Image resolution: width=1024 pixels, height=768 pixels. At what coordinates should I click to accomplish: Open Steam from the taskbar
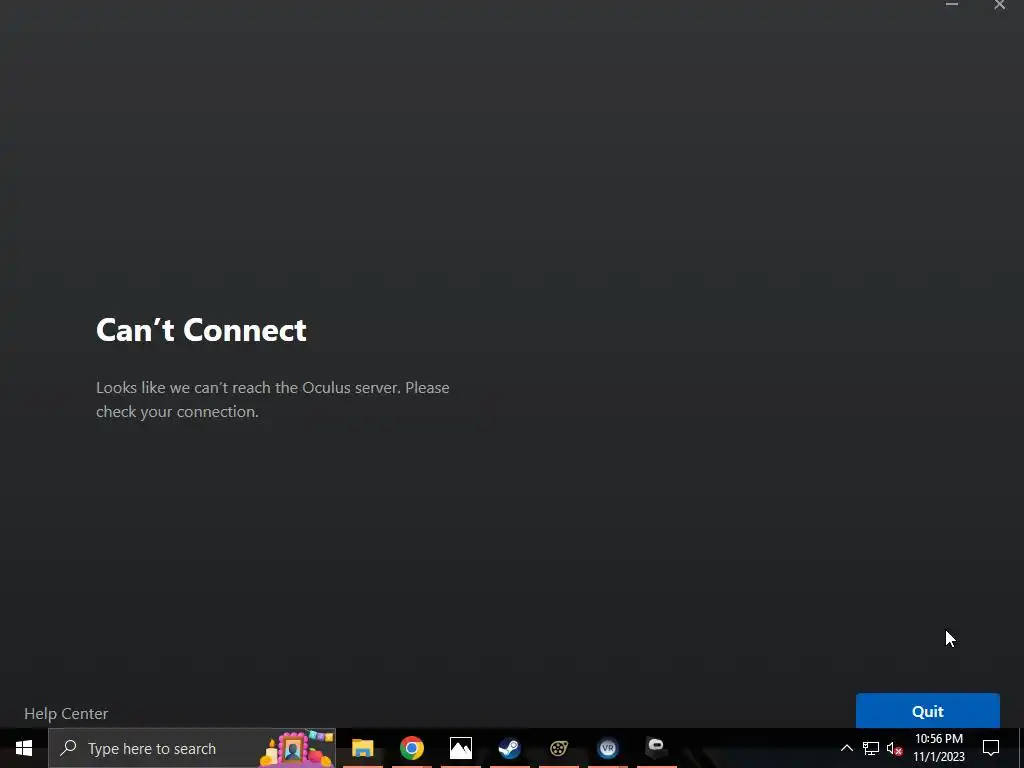(509, 748)
